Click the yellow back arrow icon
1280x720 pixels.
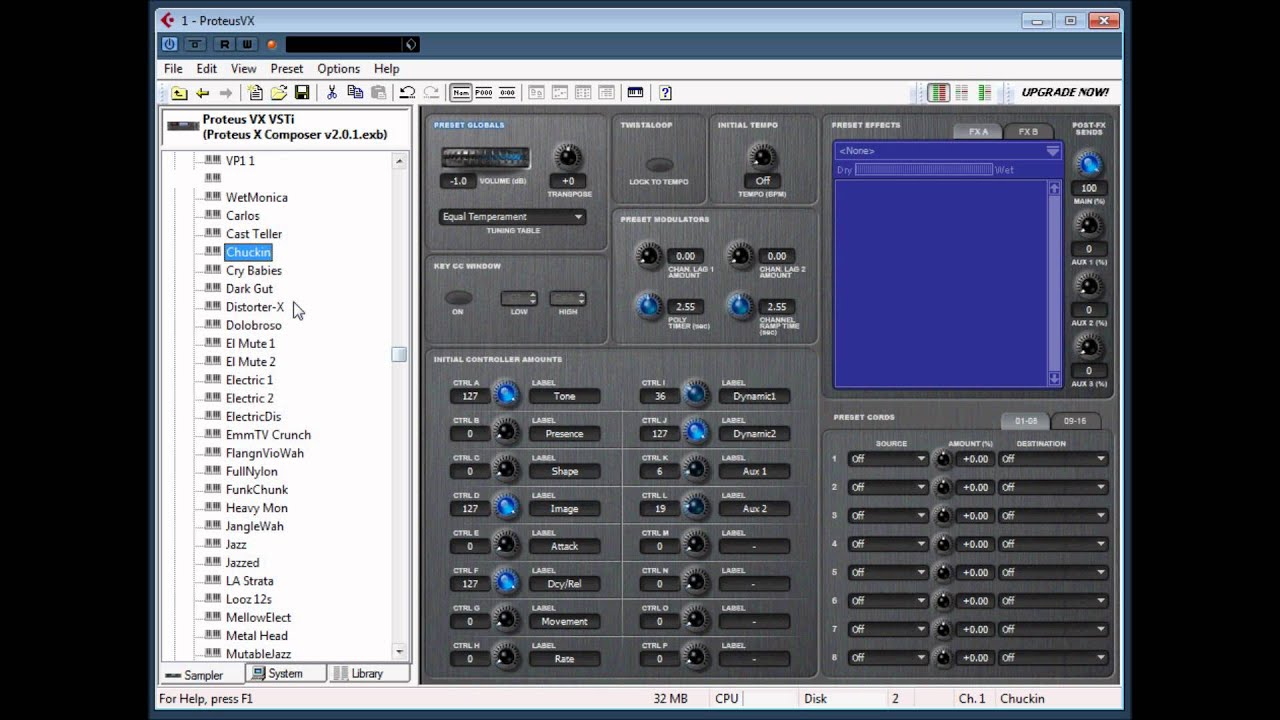[202, 93]
